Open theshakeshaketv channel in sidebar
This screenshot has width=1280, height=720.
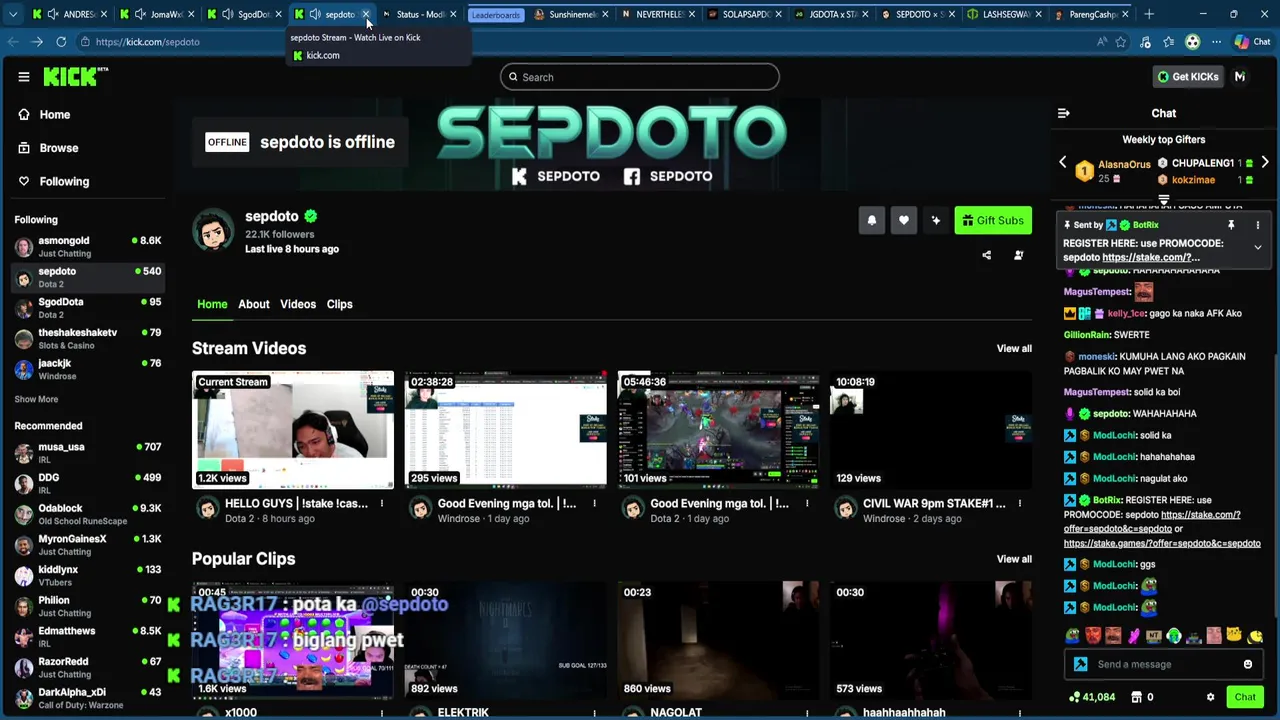click(x=87, y=338)
